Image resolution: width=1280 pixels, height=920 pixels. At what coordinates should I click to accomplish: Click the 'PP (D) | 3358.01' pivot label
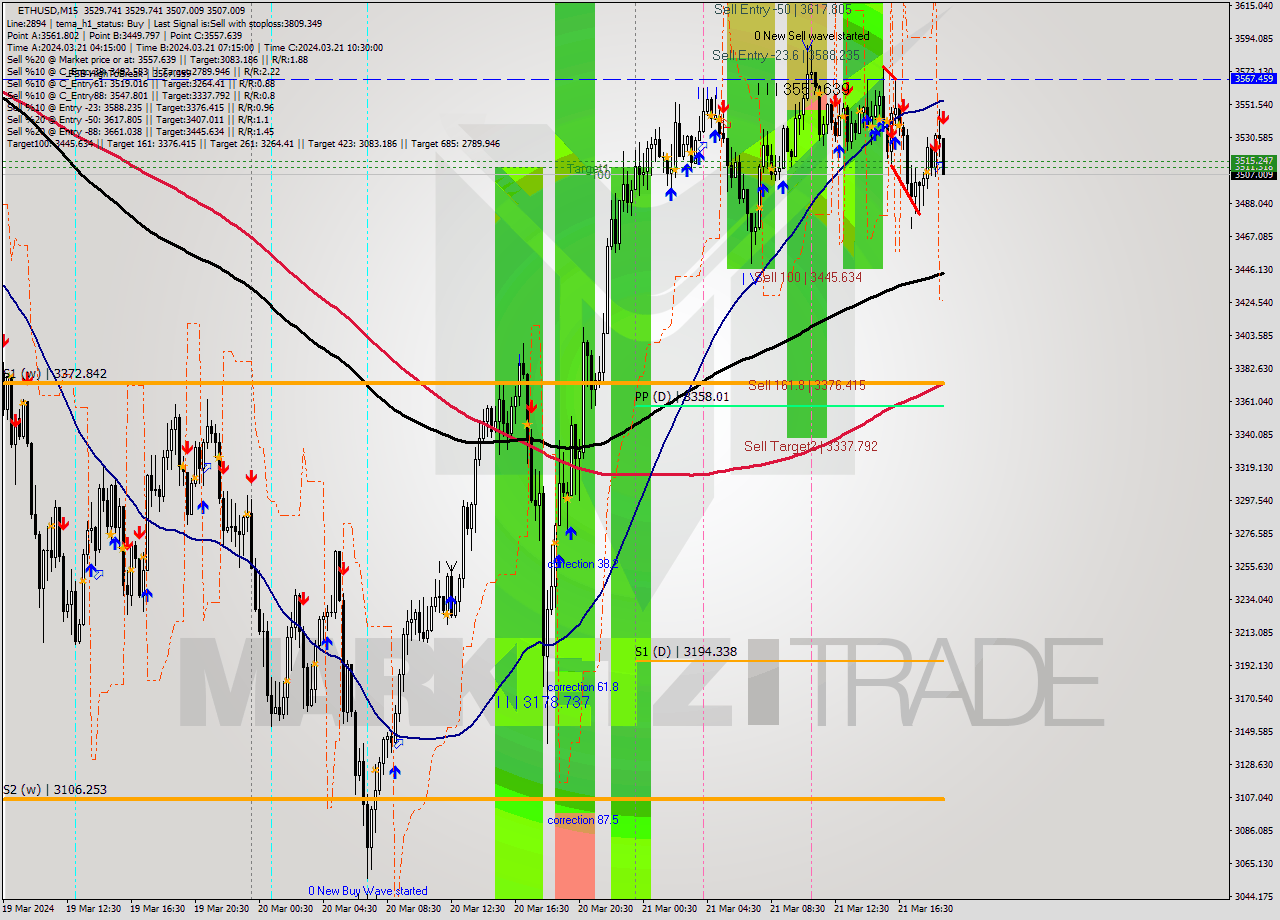click(x=682, y=397)
